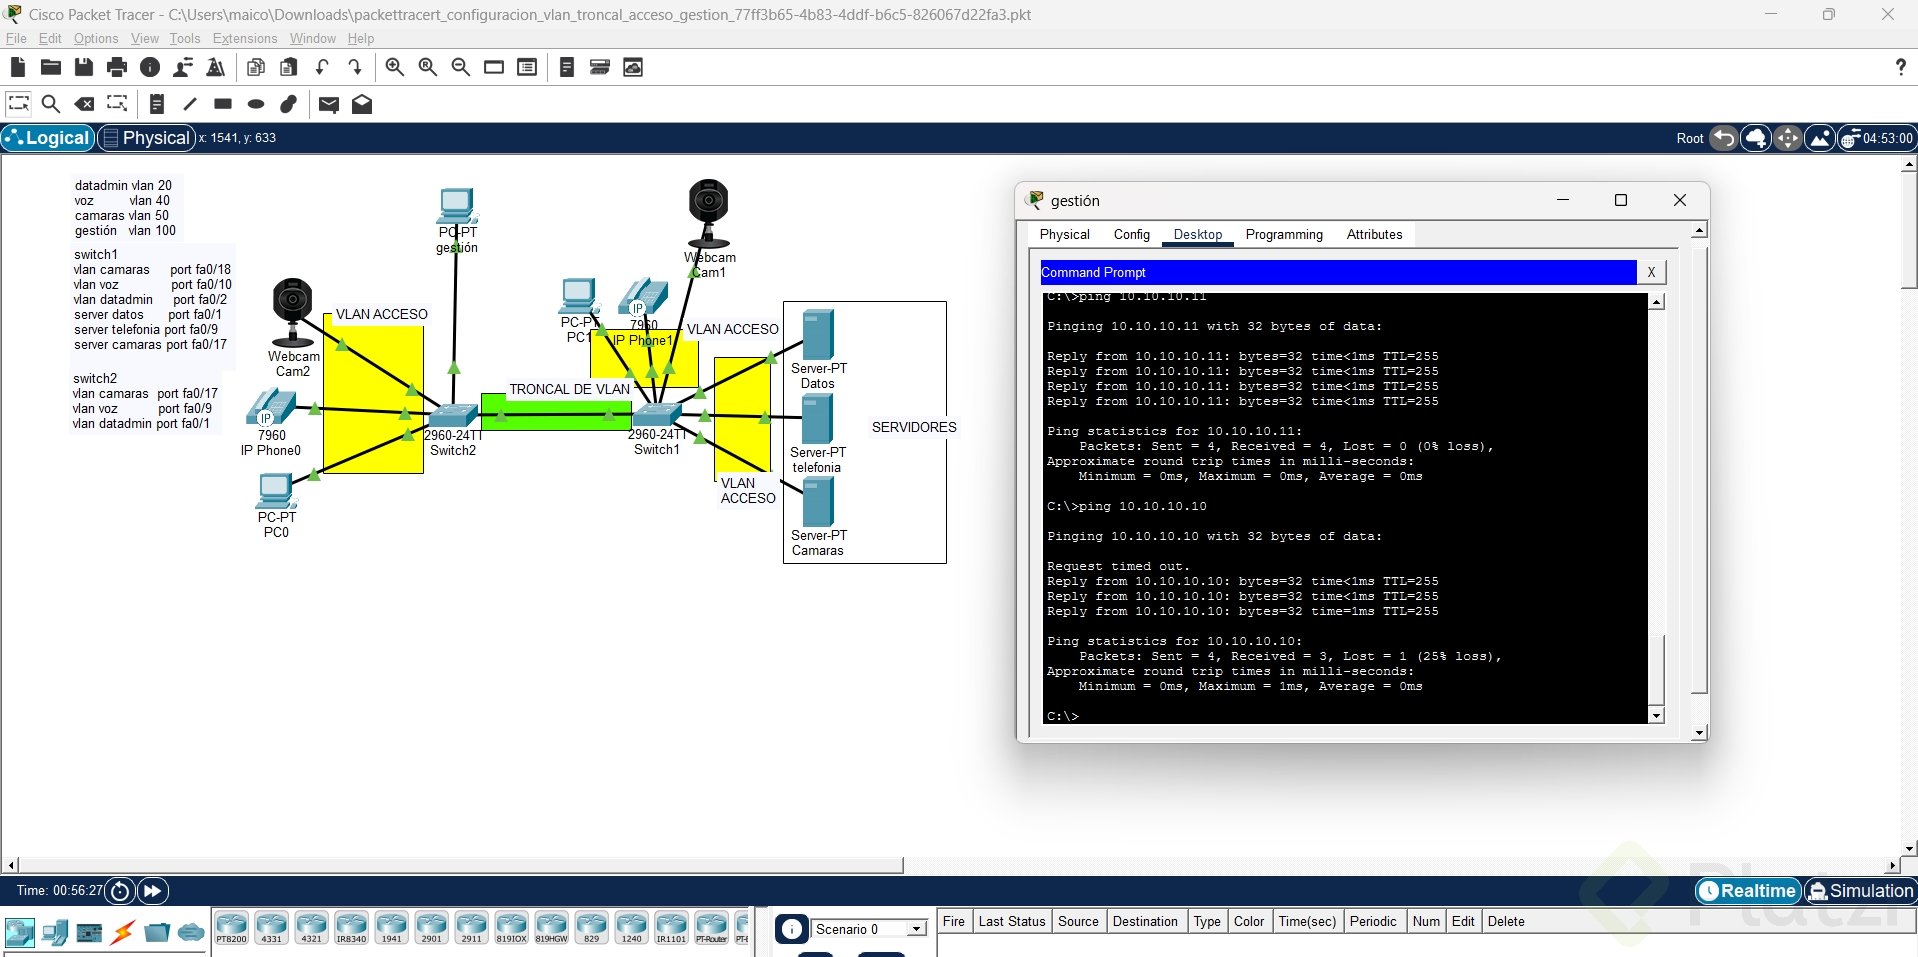Add a Simple PDU envelope

click(x=329, y=103)
